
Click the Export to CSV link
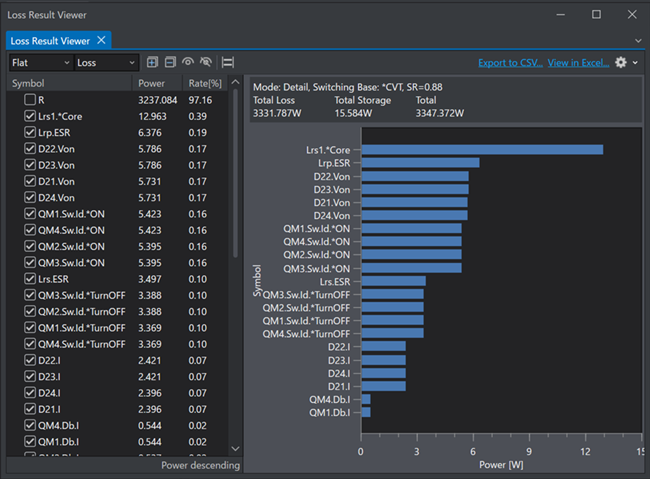click(510, 62)
